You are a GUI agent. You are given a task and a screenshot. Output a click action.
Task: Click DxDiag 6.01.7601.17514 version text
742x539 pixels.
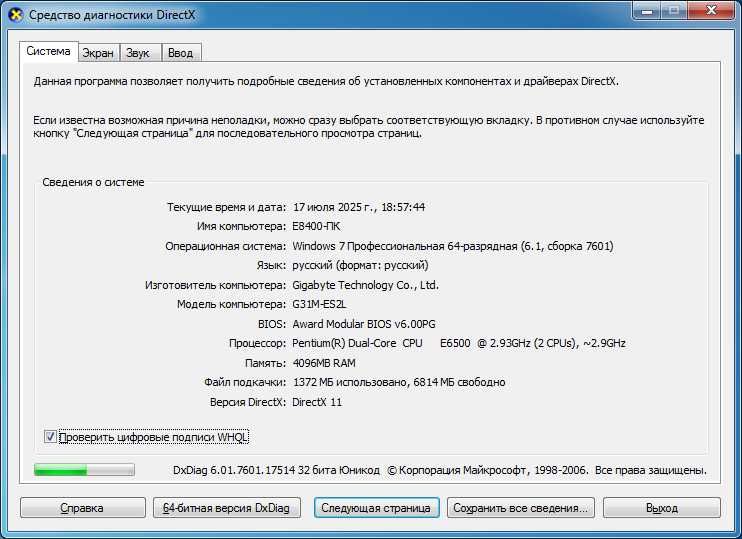click(276, 470)
